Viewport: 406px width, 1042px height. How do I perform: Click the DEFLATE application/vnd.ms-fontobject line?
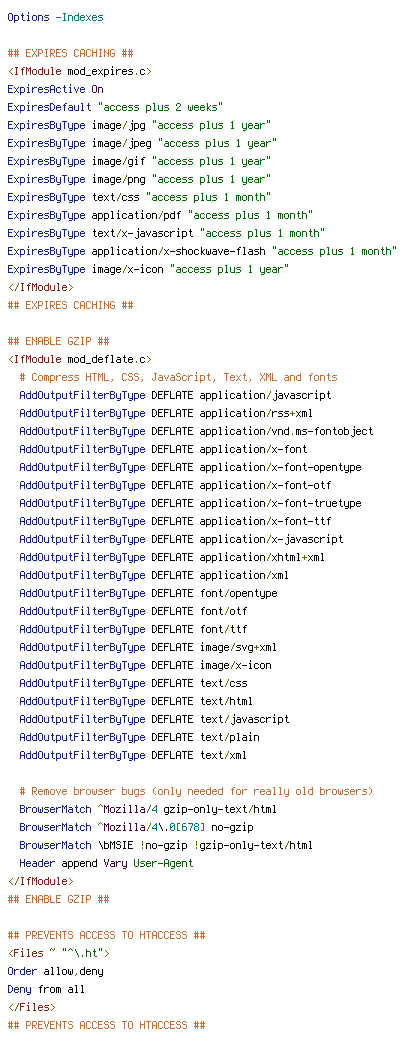(197, 431)
